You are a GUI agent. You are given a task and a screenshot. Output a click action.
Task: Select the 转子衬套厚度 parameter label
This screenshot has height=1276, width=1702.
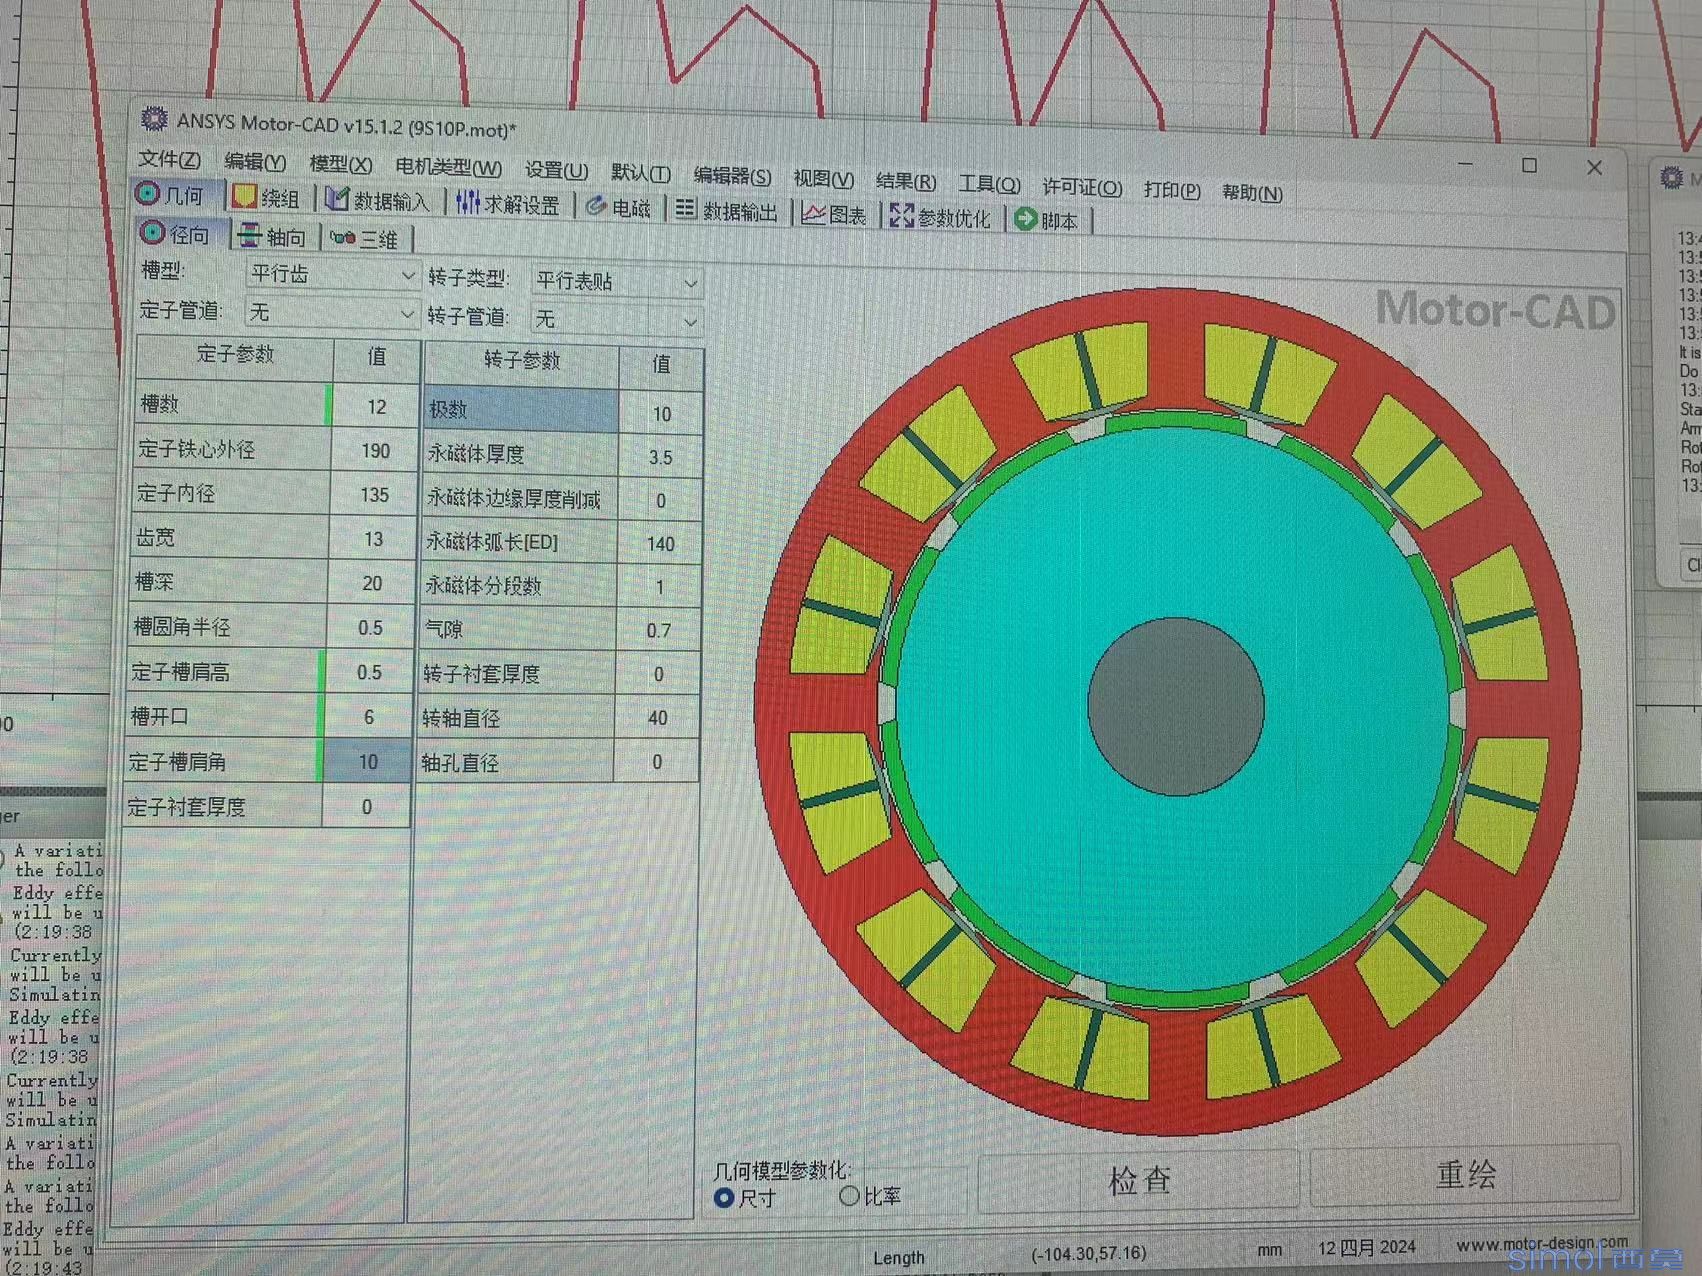[x=518, y=674]
